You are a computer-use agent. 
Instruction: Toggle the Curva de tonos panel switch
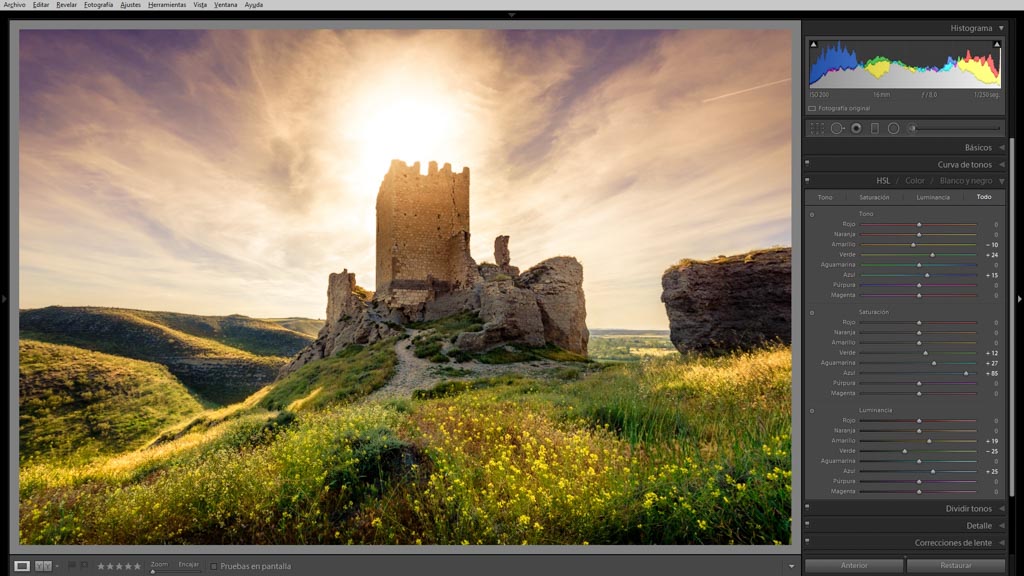point(807,164)
